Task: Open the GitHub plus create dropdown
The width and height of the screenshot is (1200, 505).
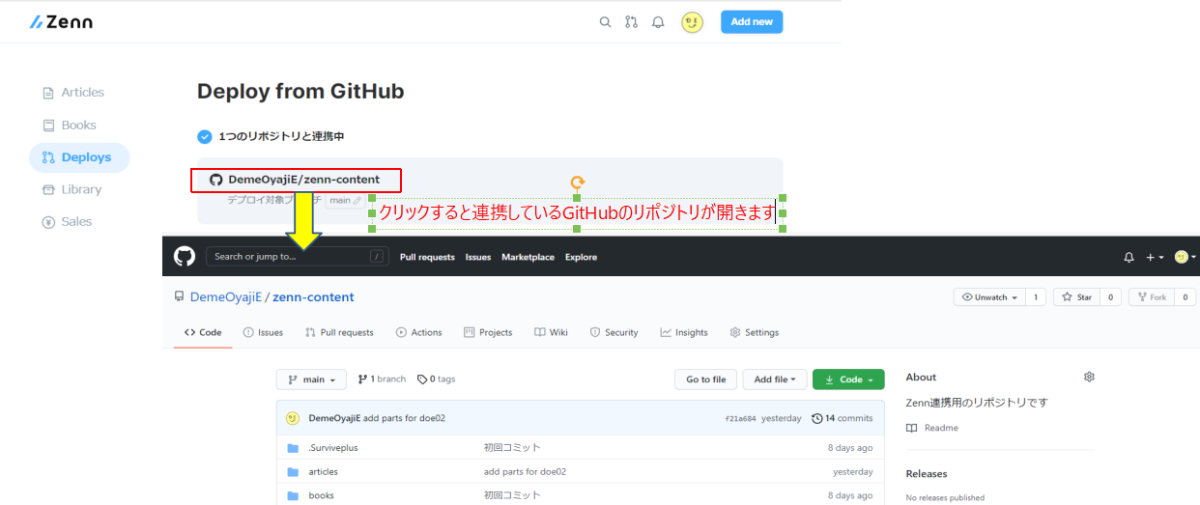Action: coord(1154,257)
